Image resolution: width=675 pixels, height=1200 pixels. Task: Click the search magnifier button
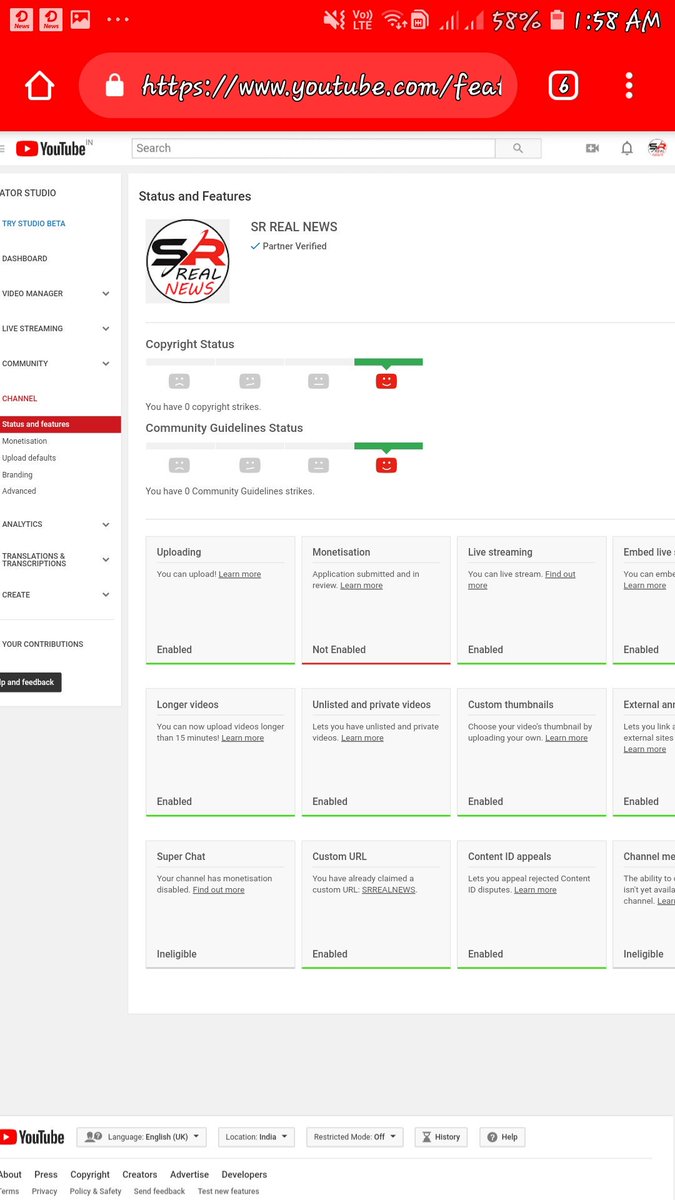[x=518, y=148]
